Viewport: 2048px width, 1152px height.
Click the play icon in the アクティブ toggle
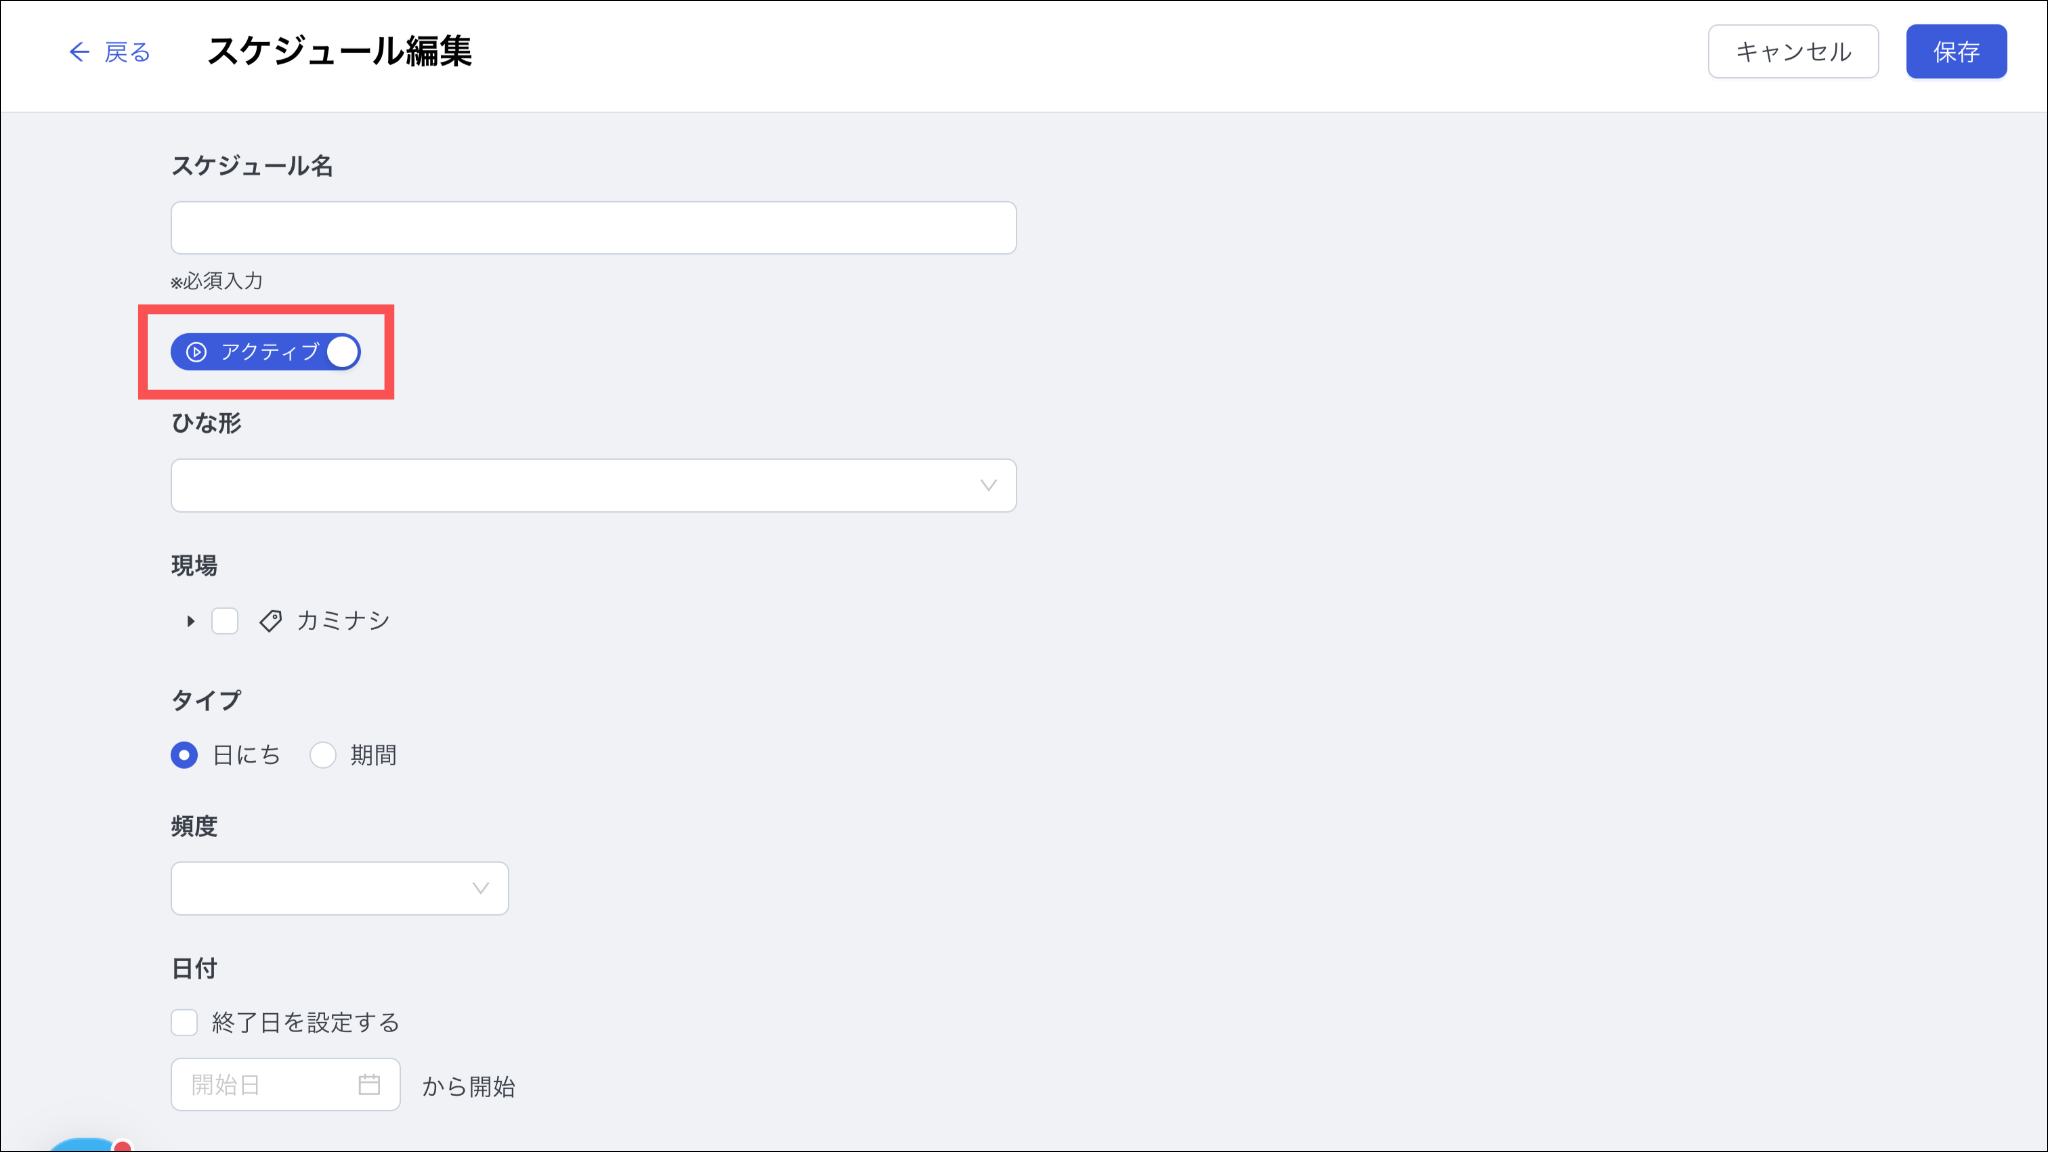(x=197, y=352)
